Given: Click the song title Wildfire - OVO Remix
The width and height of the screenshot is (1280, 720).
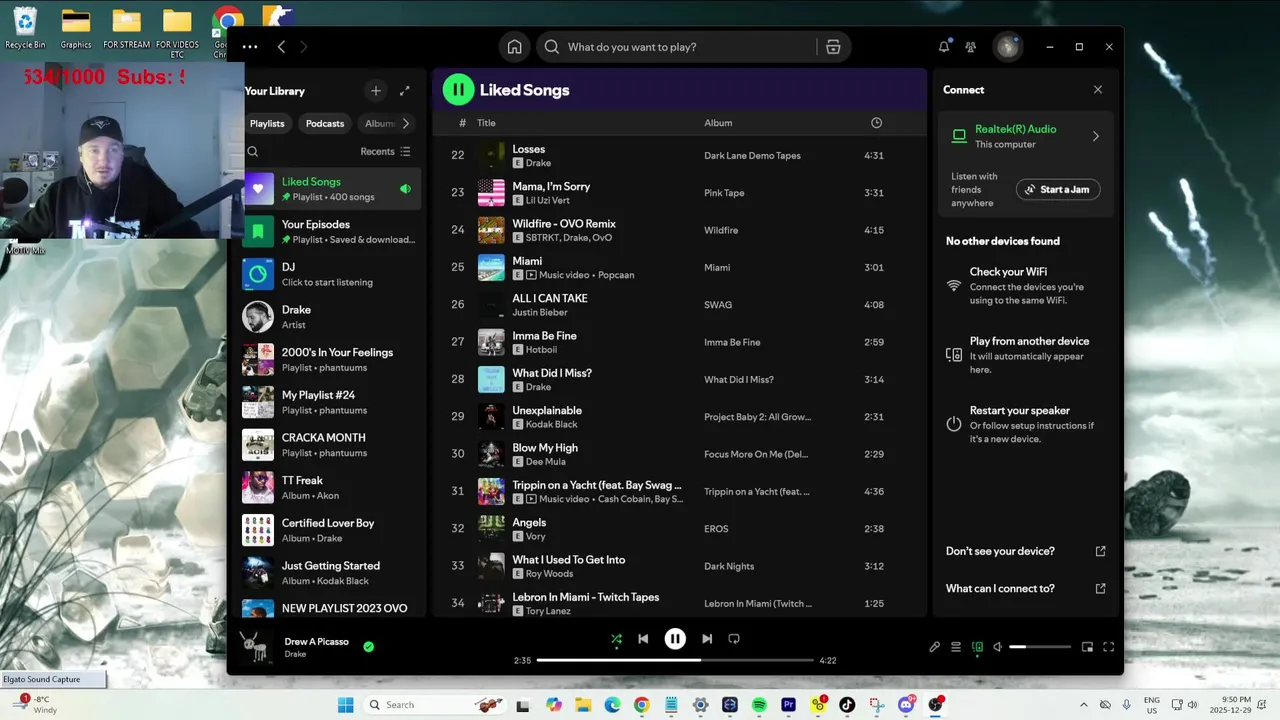Looking at the screenshot, I should pyautogui.click(x=564, y=224).
